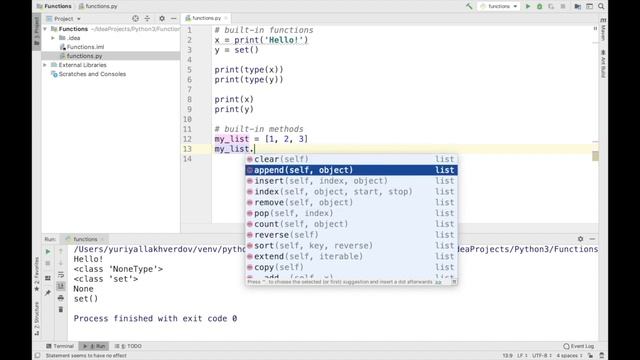This screenshot has height=360, width=640.
Task: Hide the Run panel with the minus icon
Action: click(x=592, y=239)
